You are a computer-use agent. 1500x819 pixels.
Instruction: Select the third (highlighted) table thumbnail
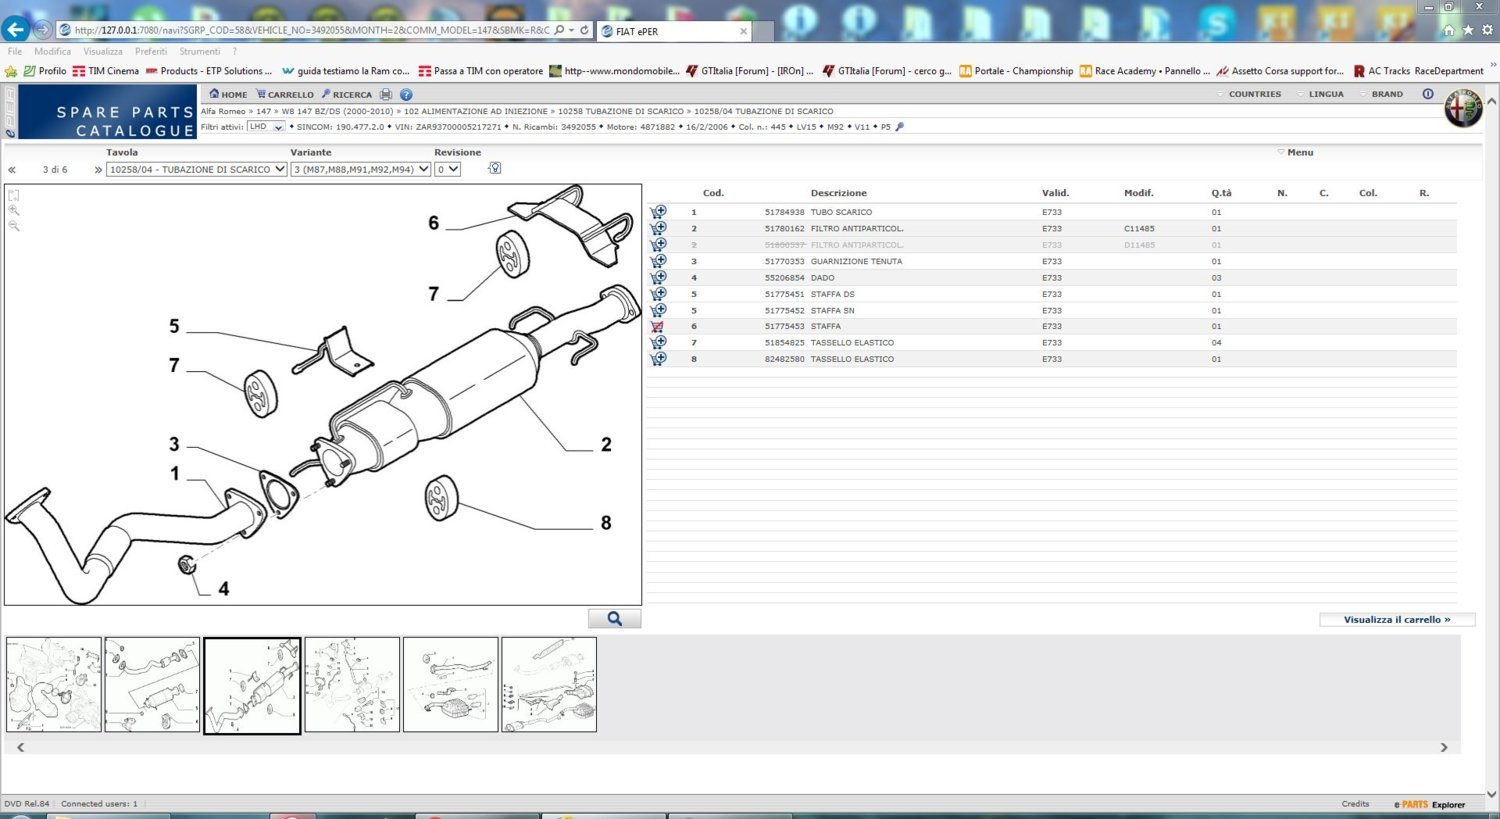[x=252, y=685]
